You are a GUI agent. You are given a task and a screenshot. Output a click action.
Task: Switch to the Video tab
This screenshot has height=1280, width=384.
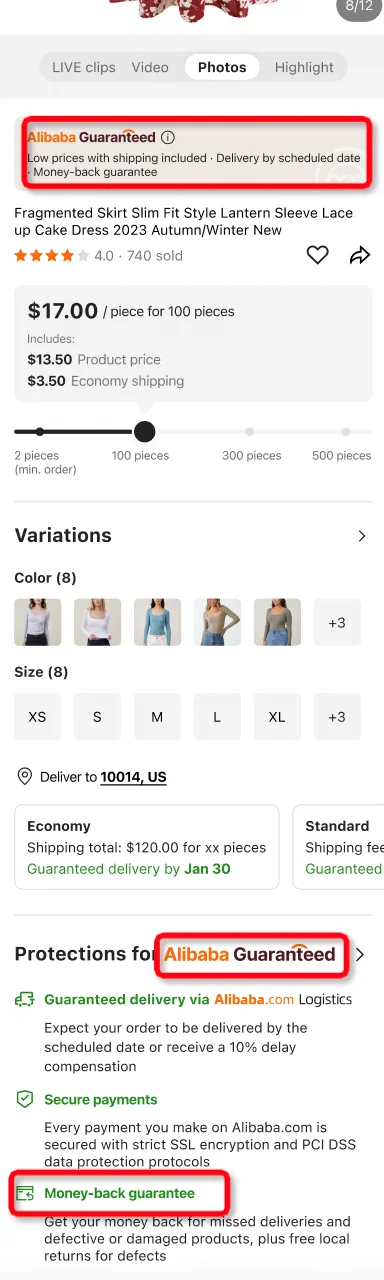[150, 67]
